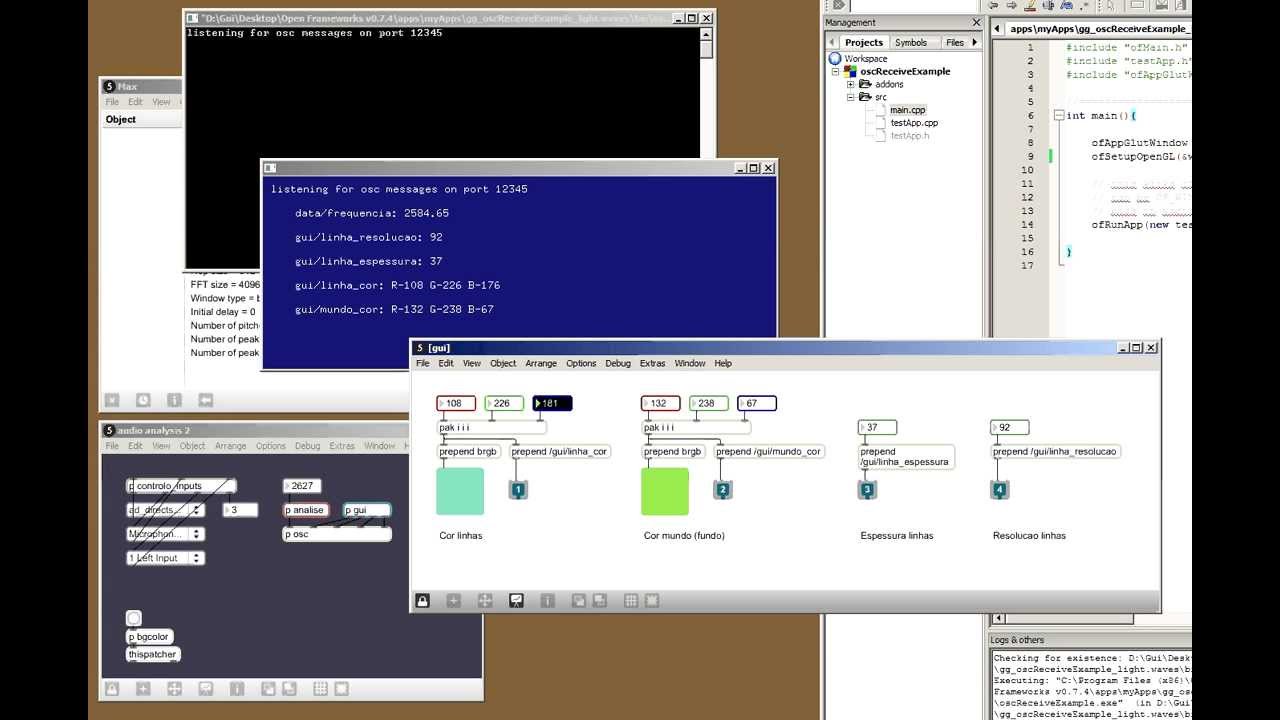Click patcher windows icon in audio analysis 2 toolbar
Screen dimensions: 1280x720
[174, 689]
